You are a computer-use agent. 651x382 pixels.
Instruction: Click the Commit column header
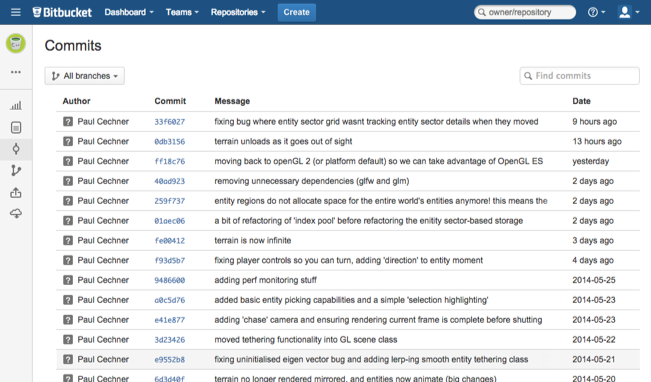point(170,101)
